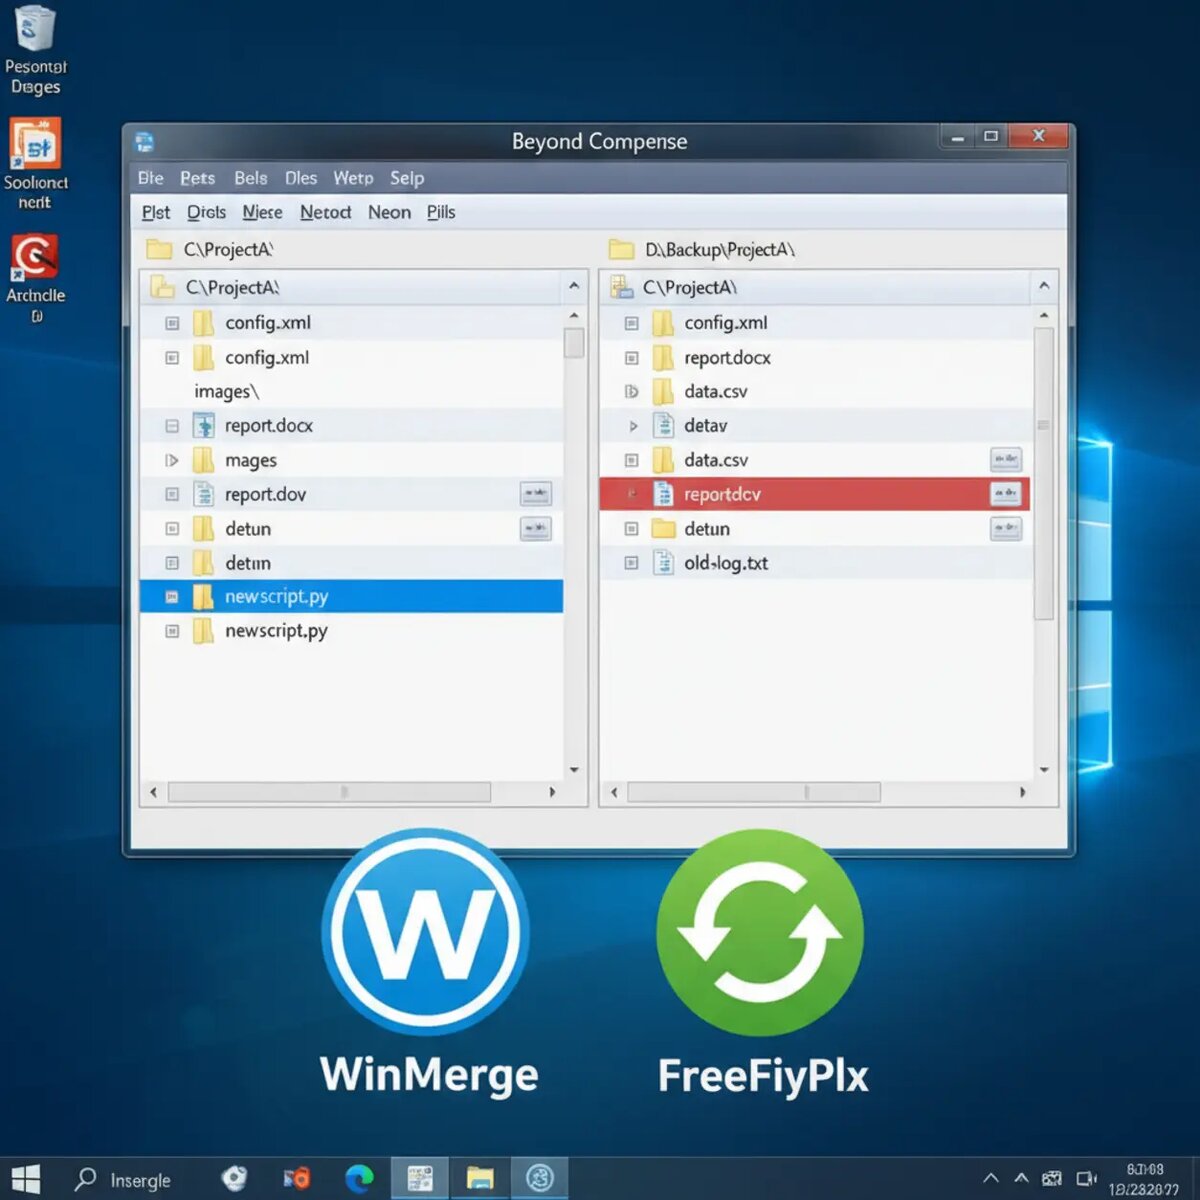
Task: Toggle checkbox of old-log.txt row
Action: [x=631, y=563]
